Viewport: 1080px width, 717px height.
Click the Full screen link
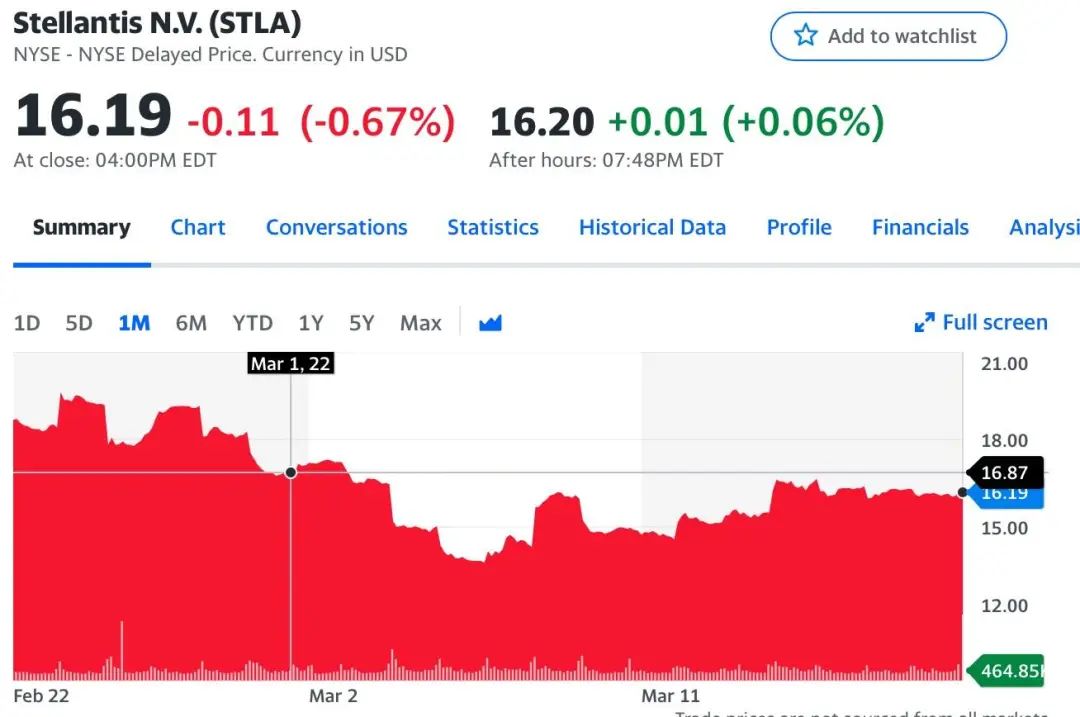[x=994, y=323]
